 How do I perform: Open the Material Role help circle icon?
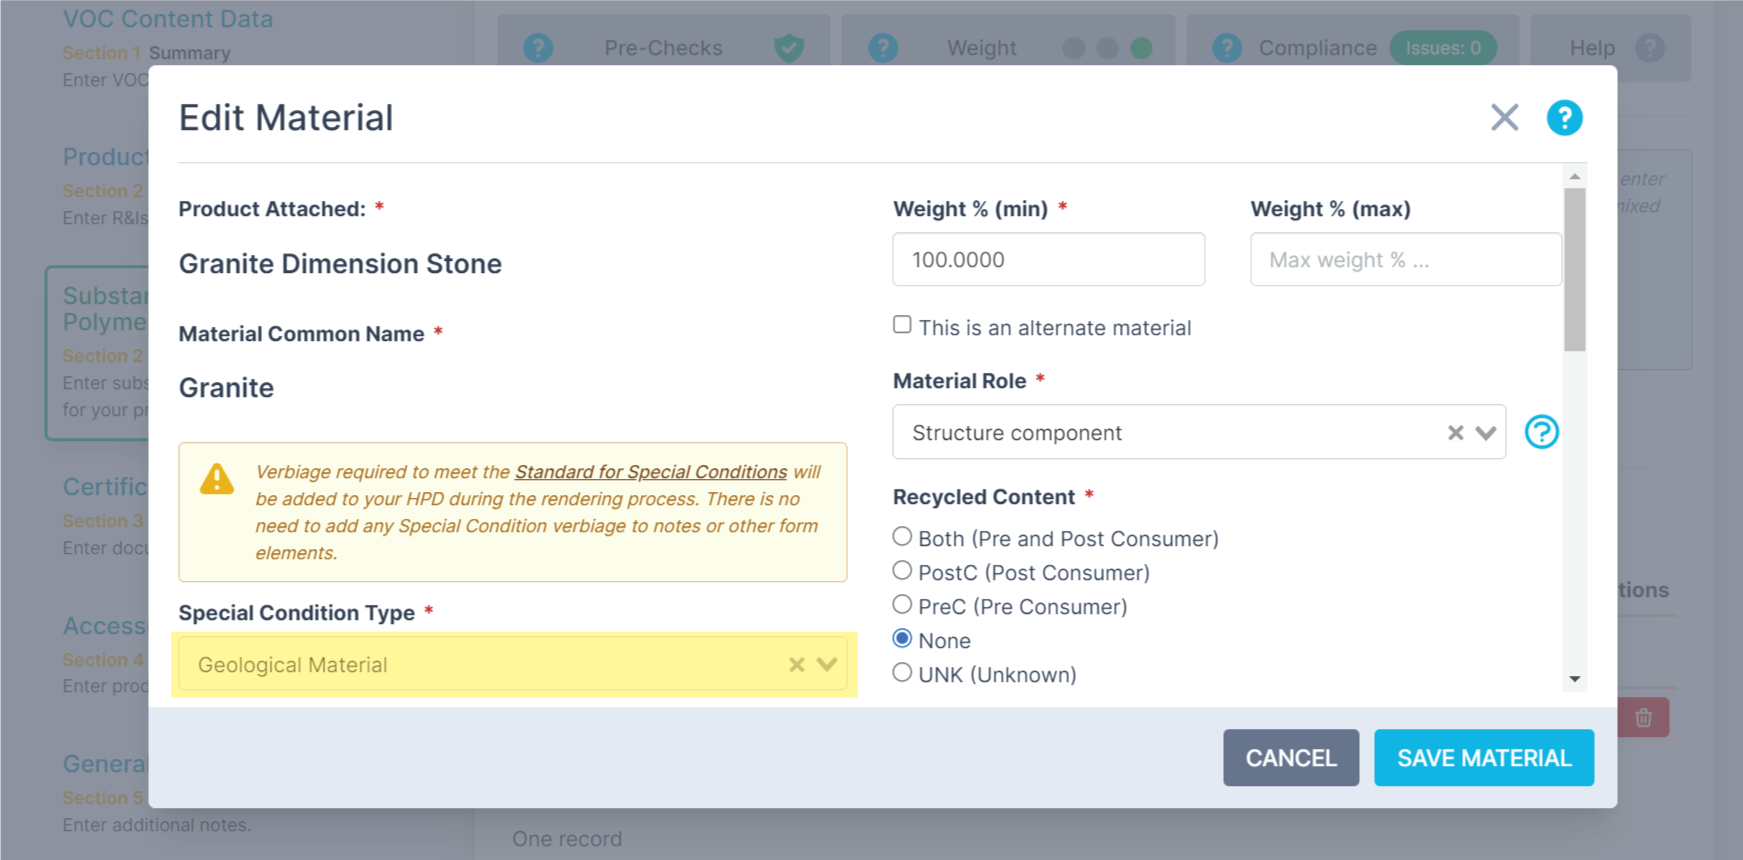pyautogui.click(x=1541, y=432)
